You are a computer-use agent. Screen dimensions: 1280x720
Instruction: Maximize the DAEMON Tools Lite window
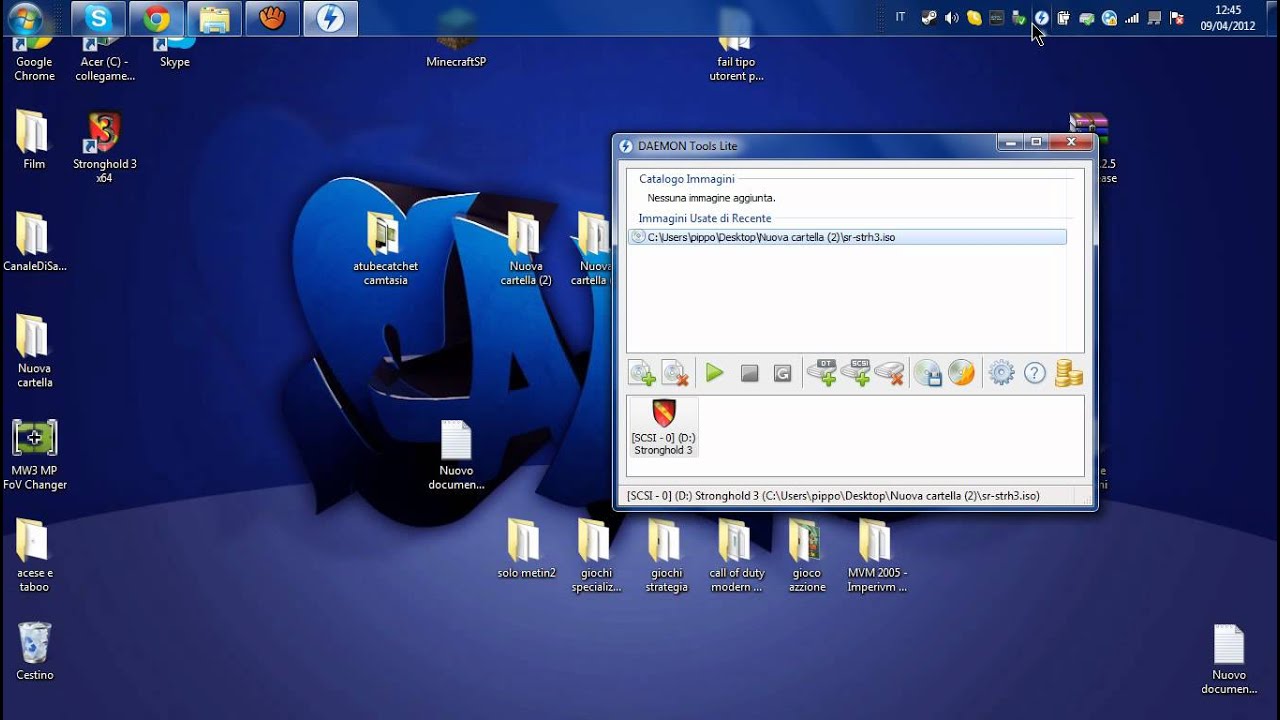coord(1036,143)
